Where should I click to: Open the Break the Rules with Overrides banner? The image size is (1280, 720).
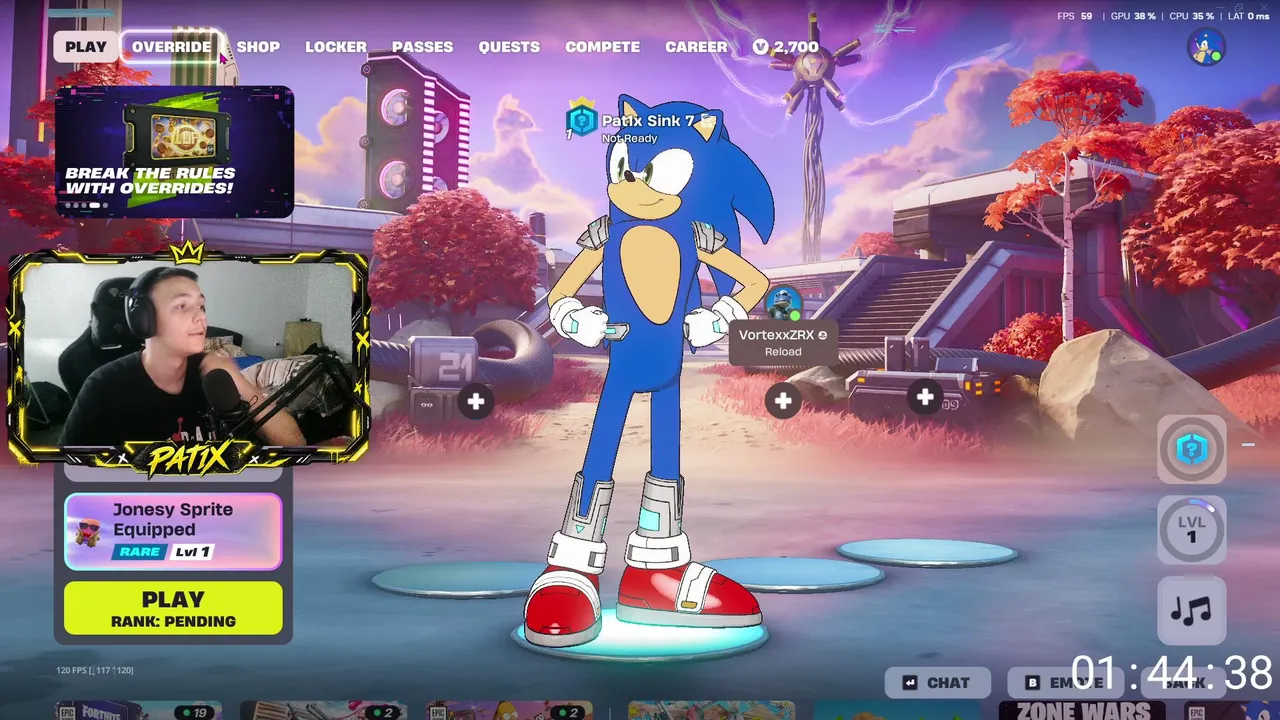point(174,151)
